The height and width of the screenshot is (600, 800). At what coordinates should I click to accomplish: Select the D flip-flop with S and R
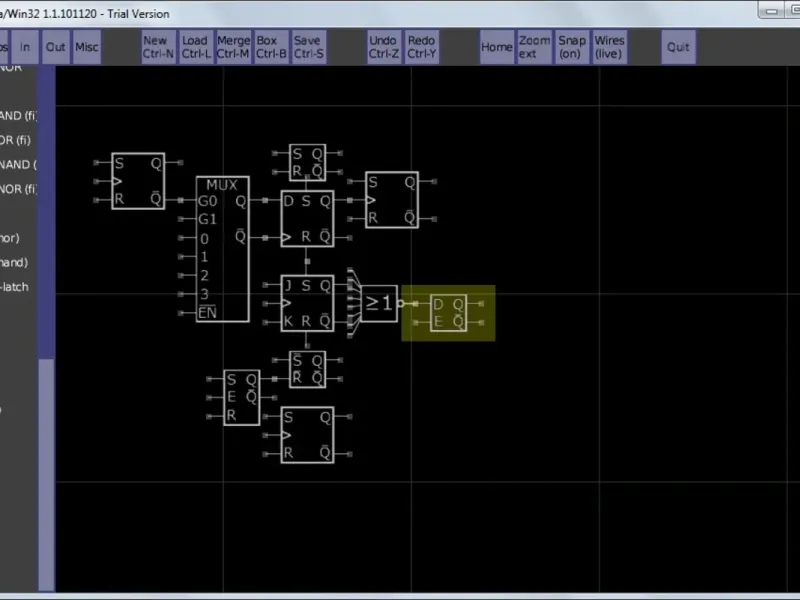pos(307,219)
